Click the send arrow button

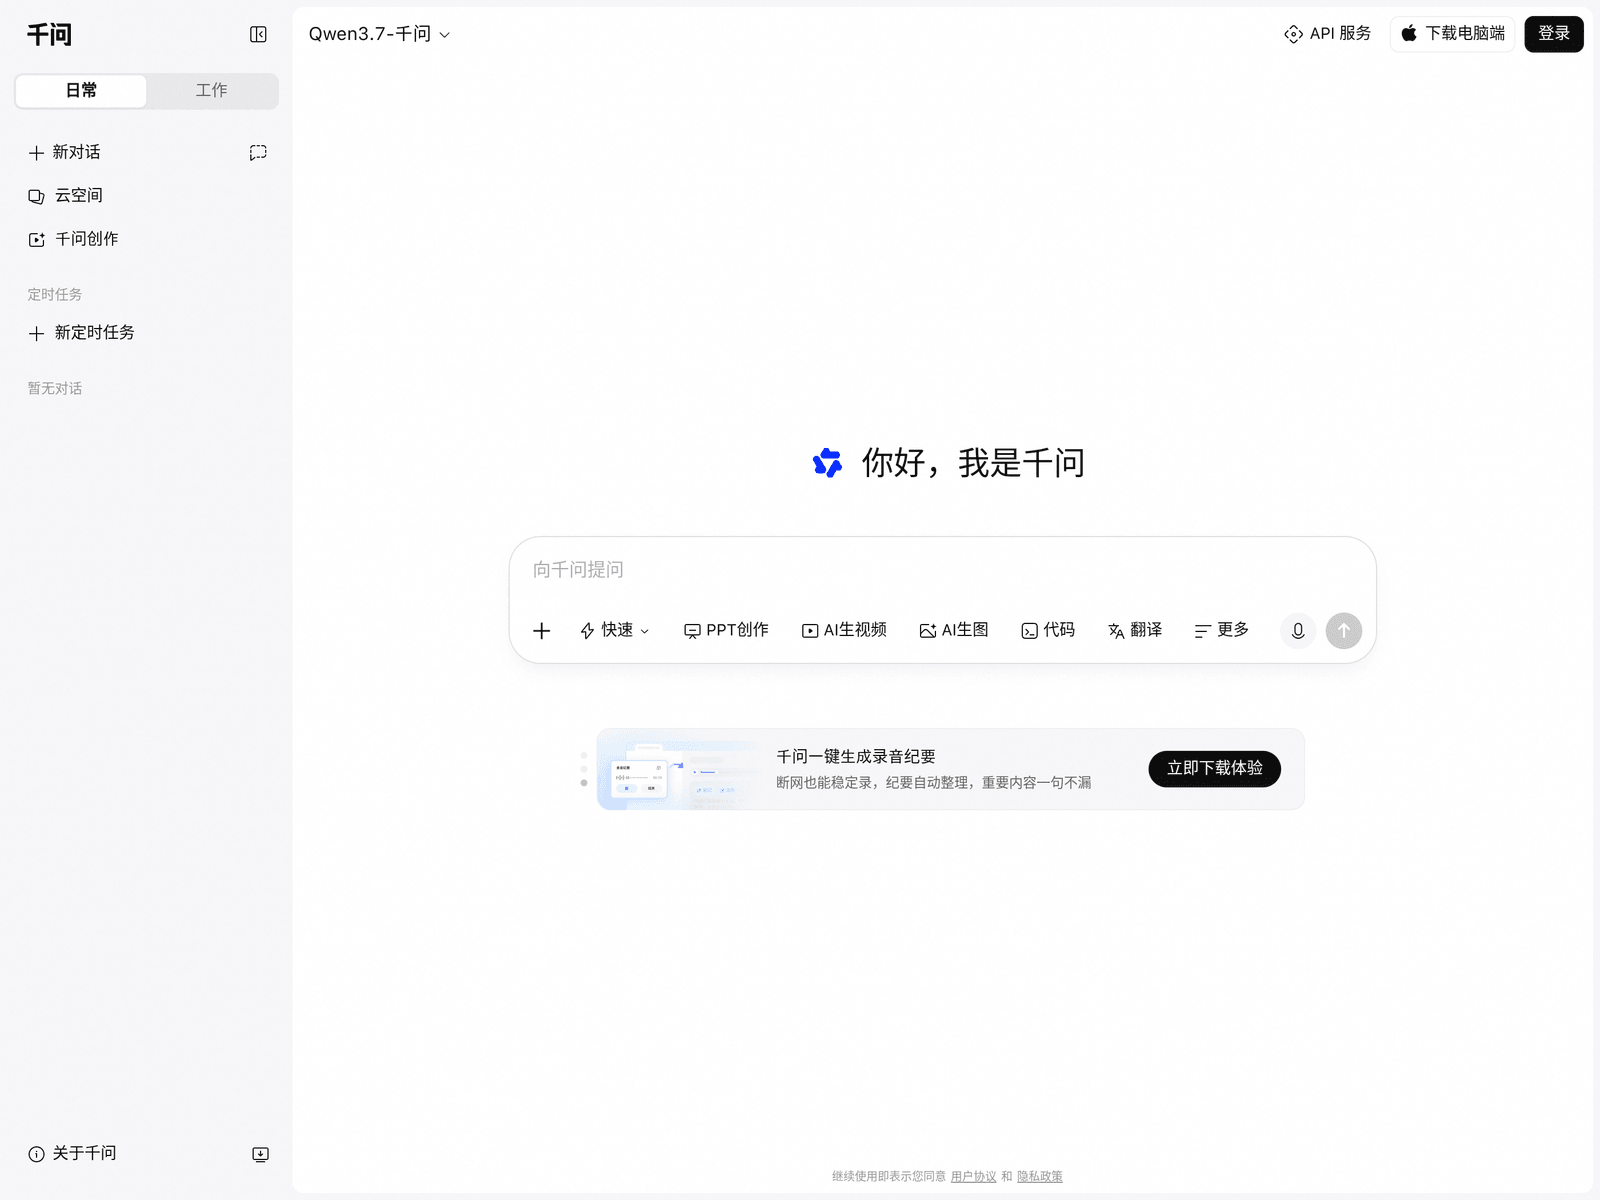1344,631
